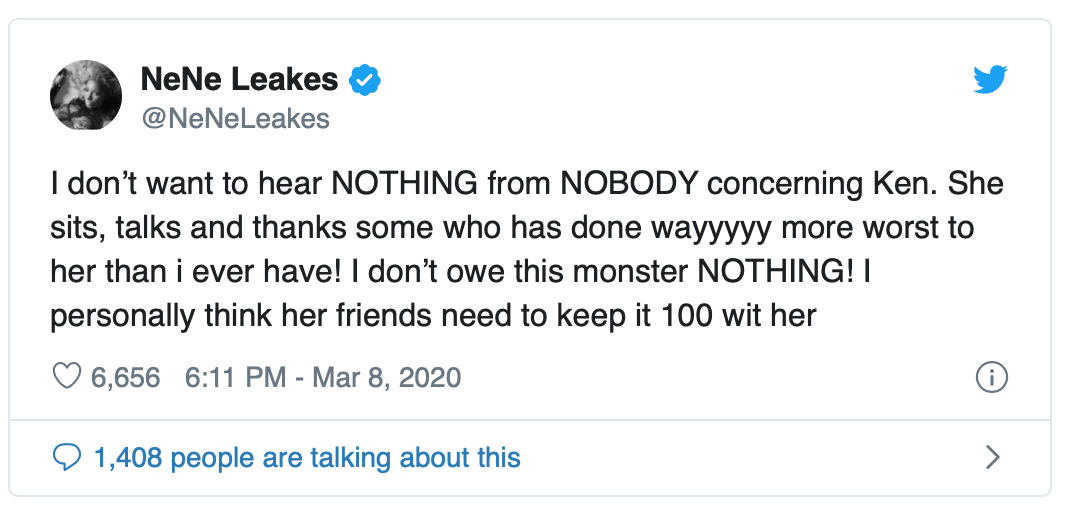Like the tweet with the heart icon
Viewport: 1066px width, 514px height.
pos(66,377)
